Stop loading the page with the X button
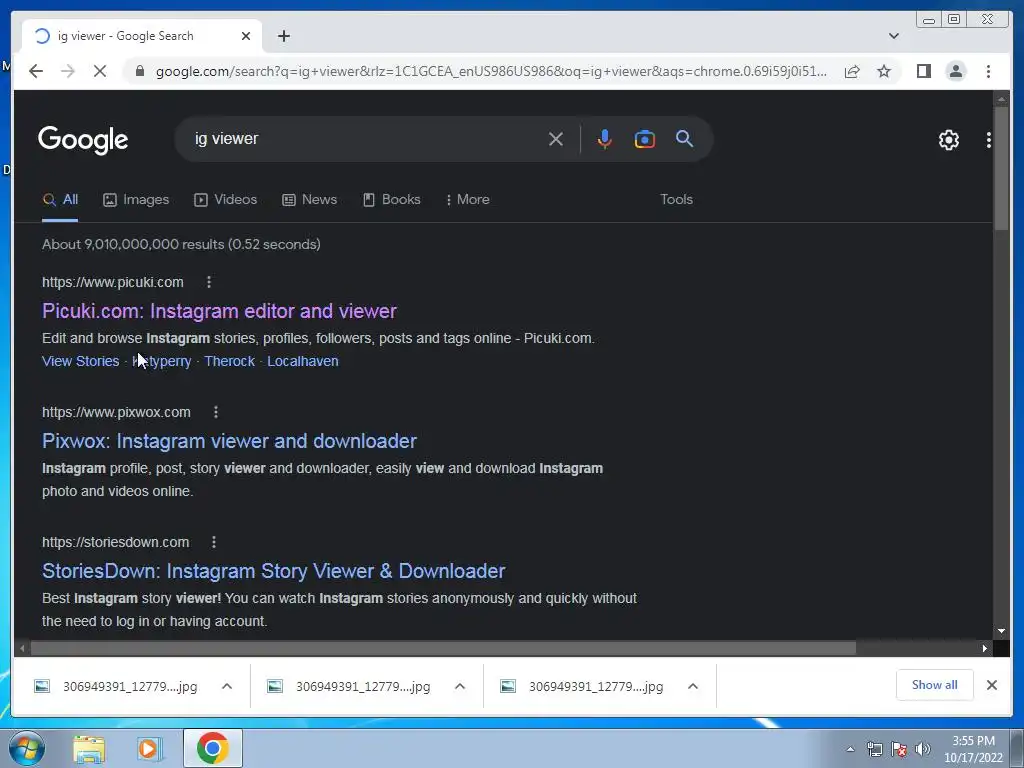The image size is (1024, 768). pos(100,71)
